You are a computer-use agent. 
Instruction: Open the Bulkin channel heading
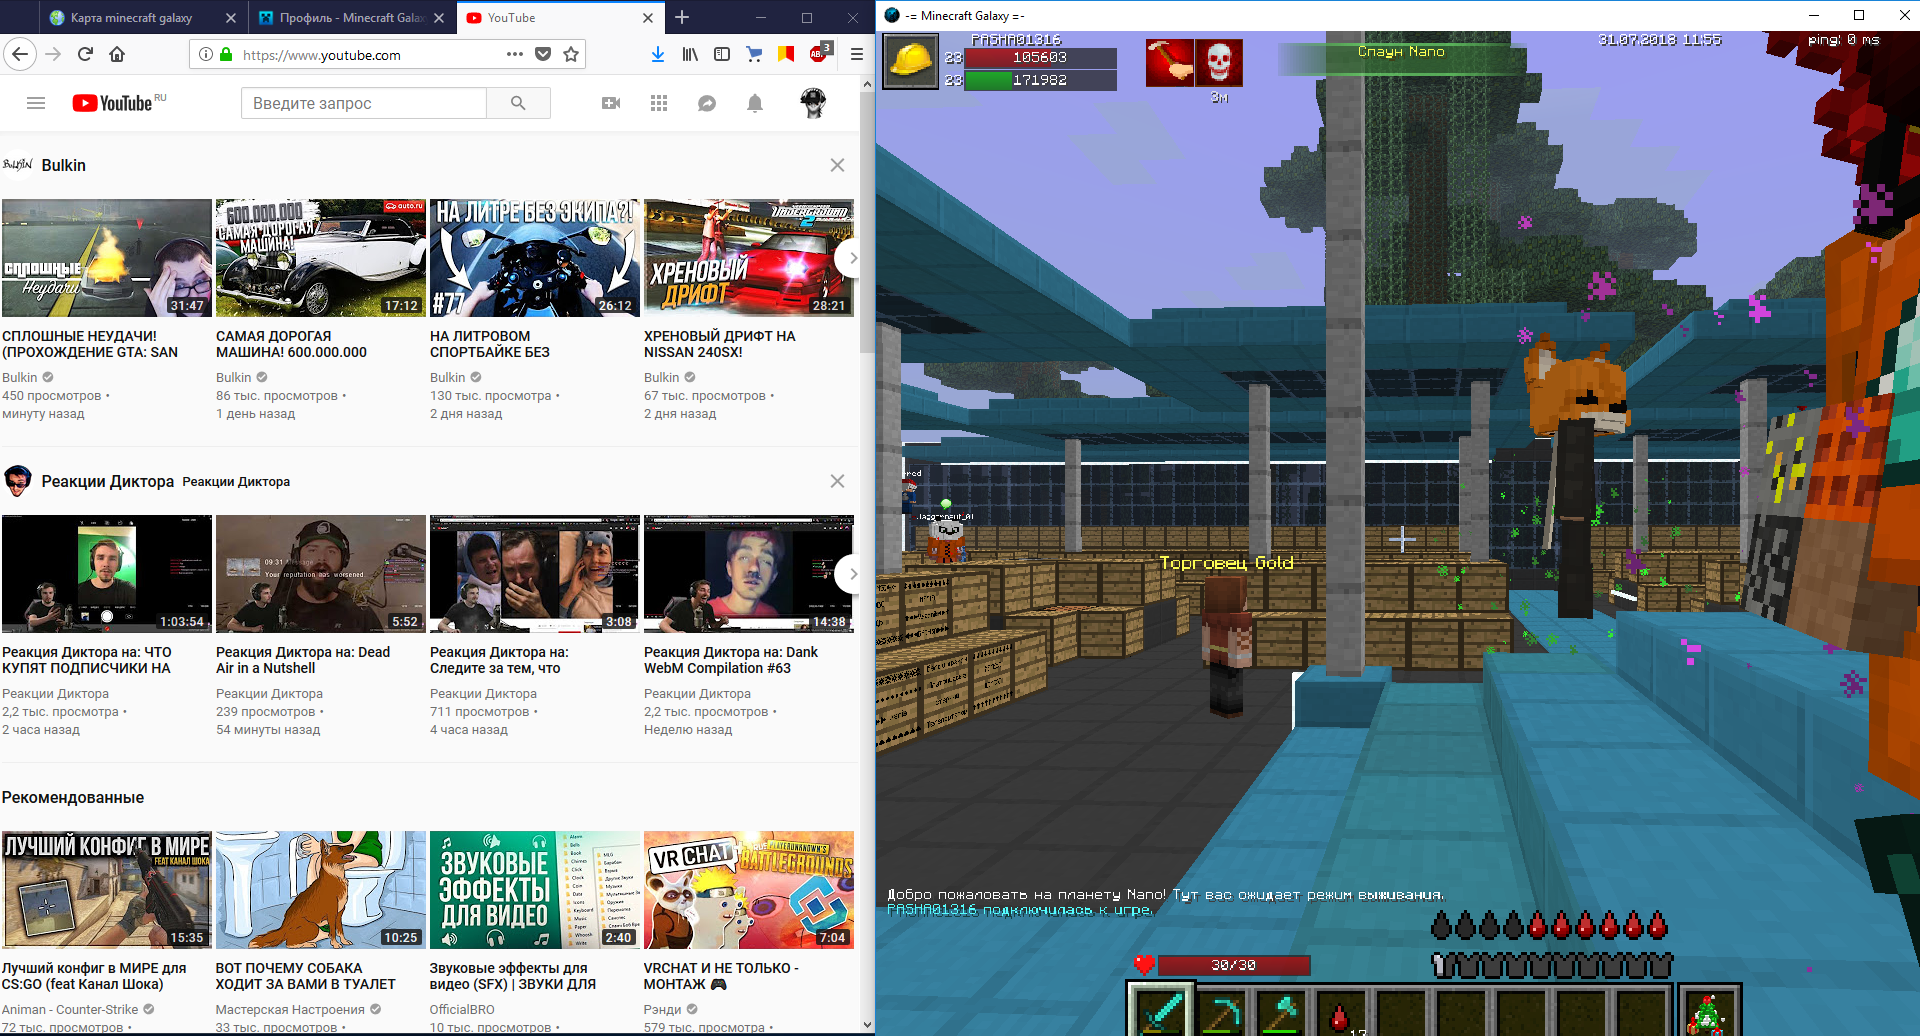[x=63, y=165]
